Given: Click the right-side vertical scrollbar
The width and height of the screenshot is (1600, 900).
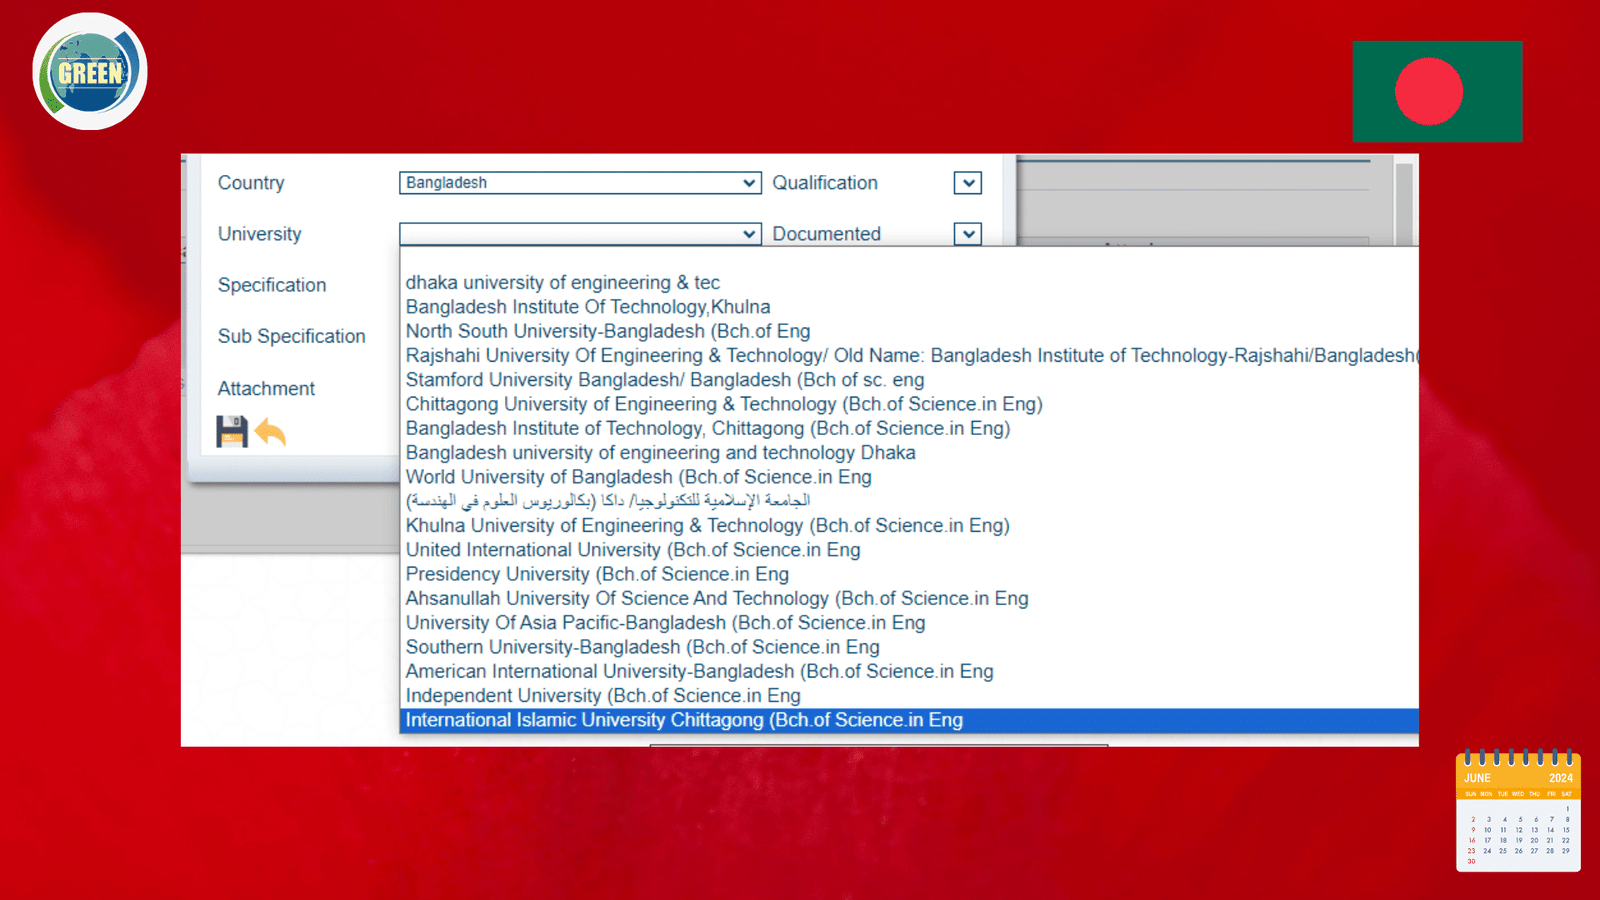Looking at the screenshot, I should coord(1404,200).
